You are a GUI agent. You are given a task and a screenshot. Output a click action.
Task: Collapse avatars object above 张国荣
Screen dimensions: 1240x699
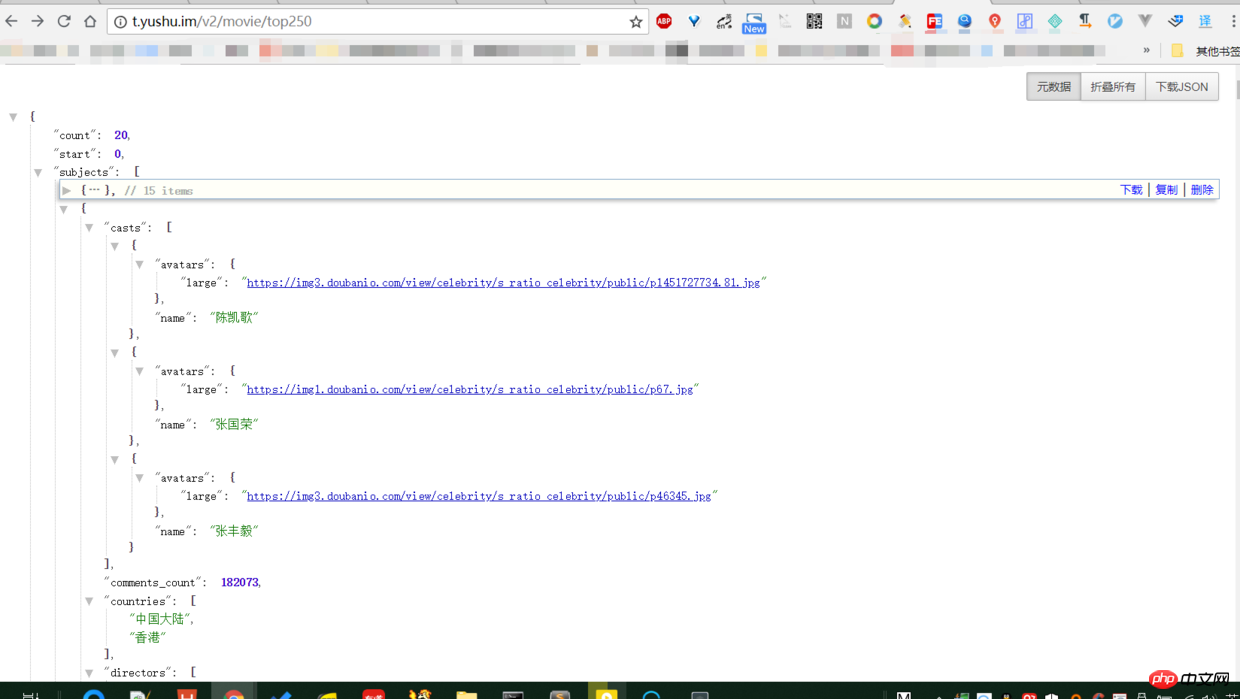[140, 372]
